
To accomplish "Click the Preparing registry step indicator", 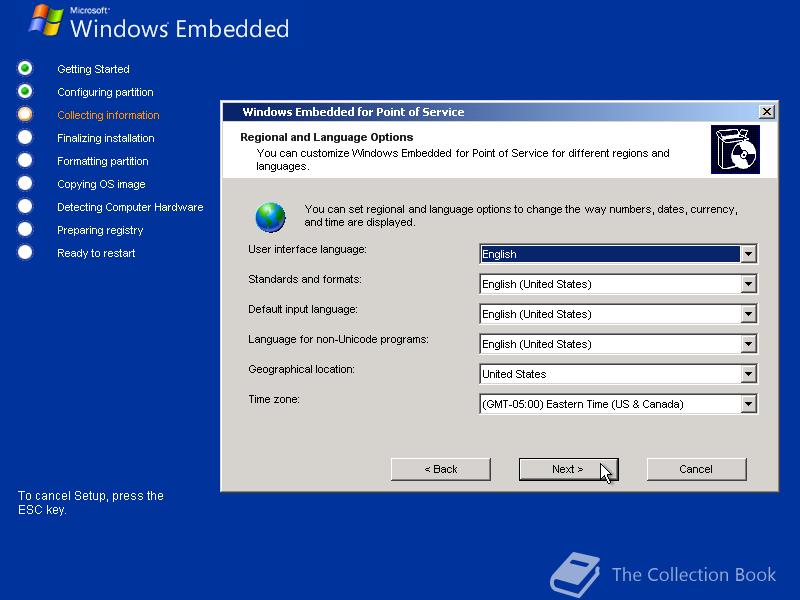I will 25,229.
